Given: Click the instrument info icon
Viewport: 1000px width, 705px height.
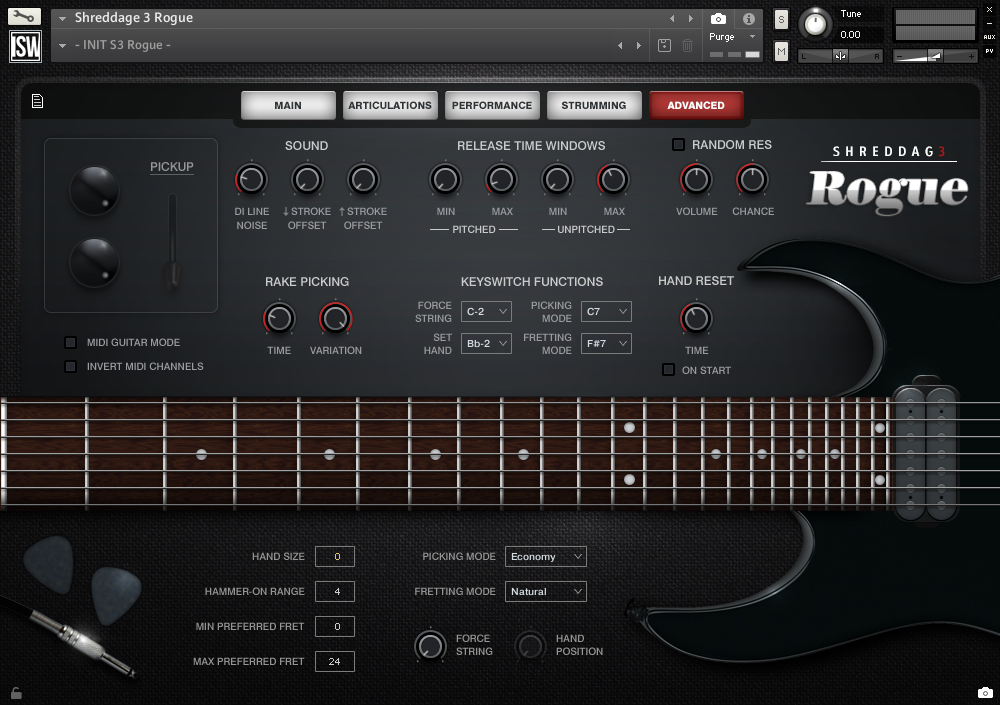Looking at the screenshot, I should 748,17.
